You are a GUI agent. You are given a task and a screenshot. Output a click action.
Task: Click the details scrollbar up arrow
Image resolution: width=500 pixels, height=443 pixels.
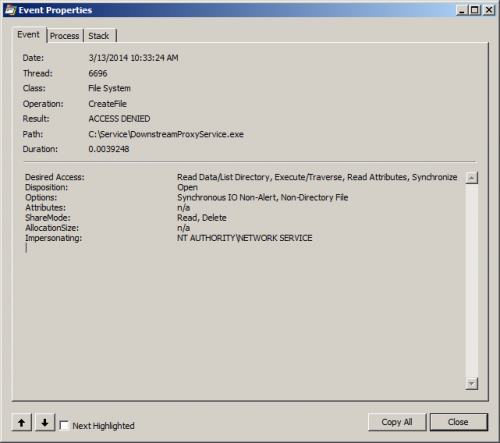472,178
